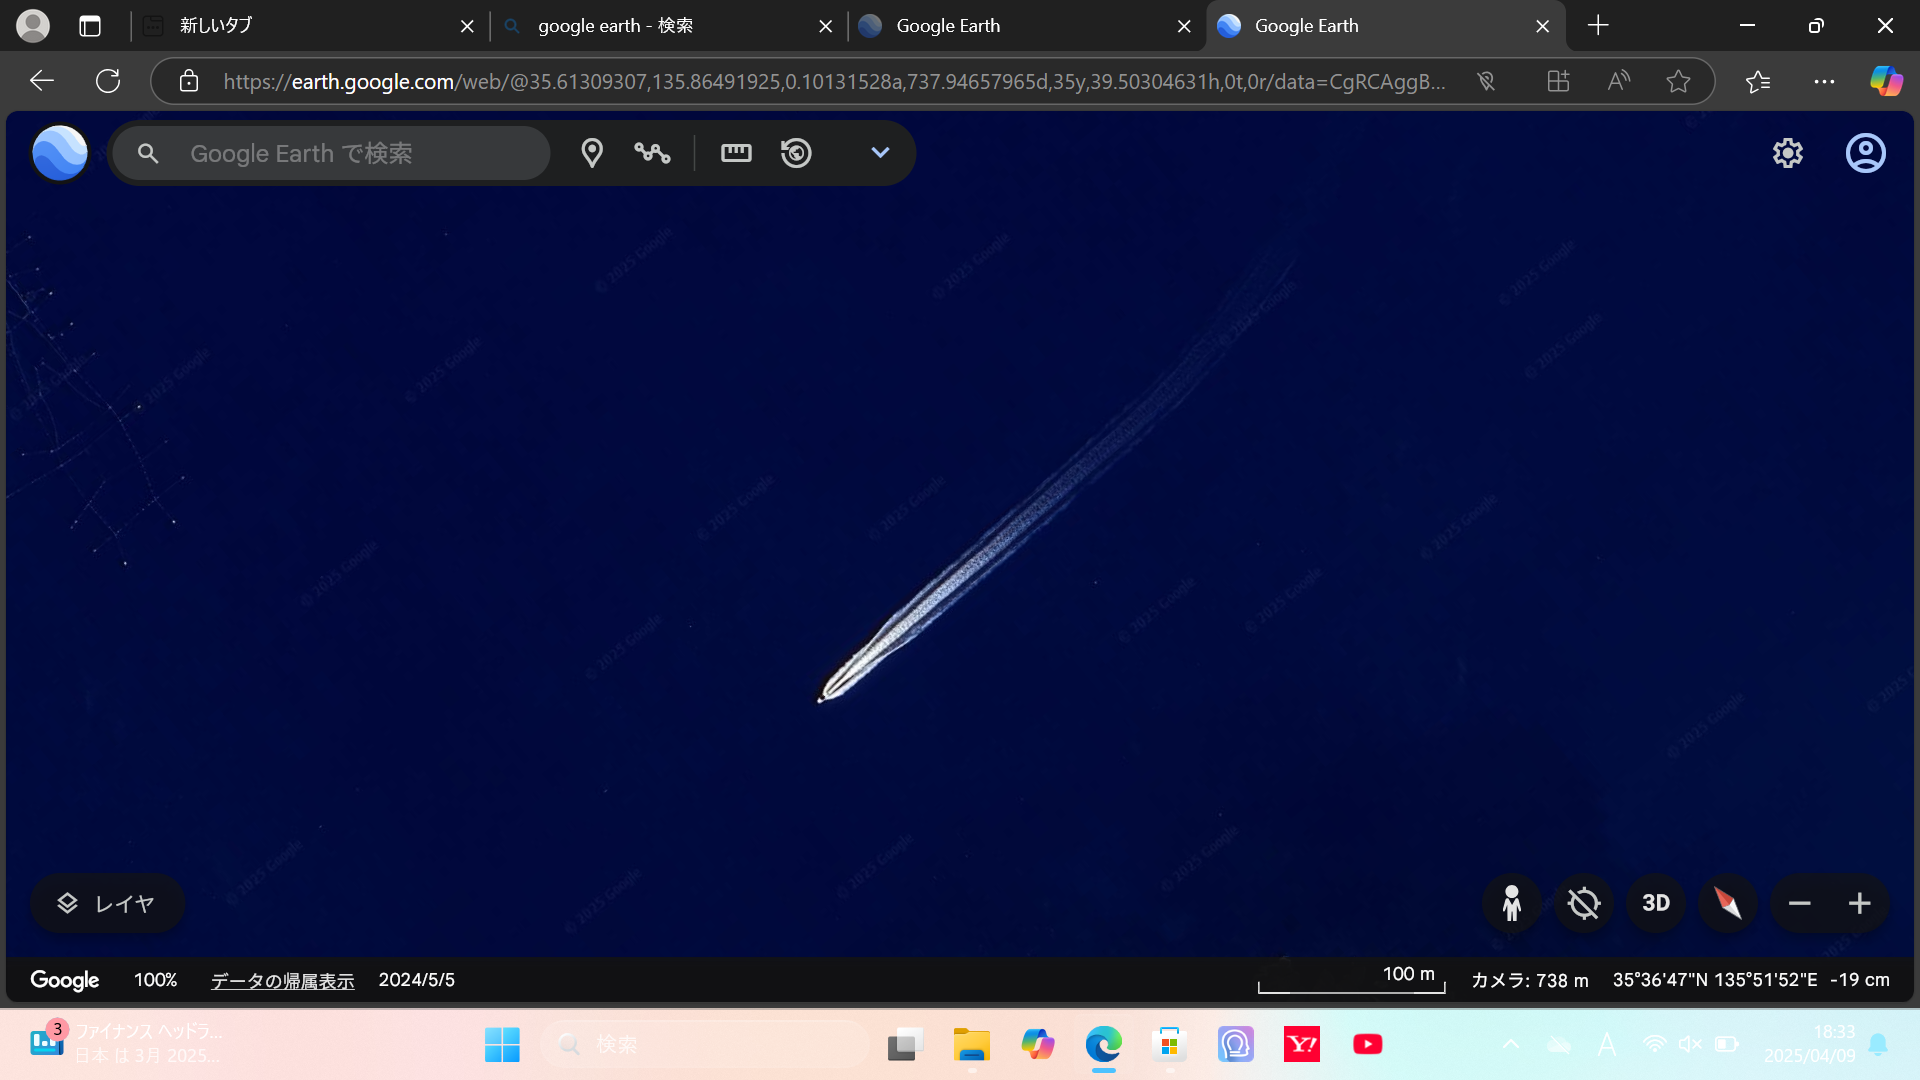Click the データの帰属表示 link

[282, 980]
